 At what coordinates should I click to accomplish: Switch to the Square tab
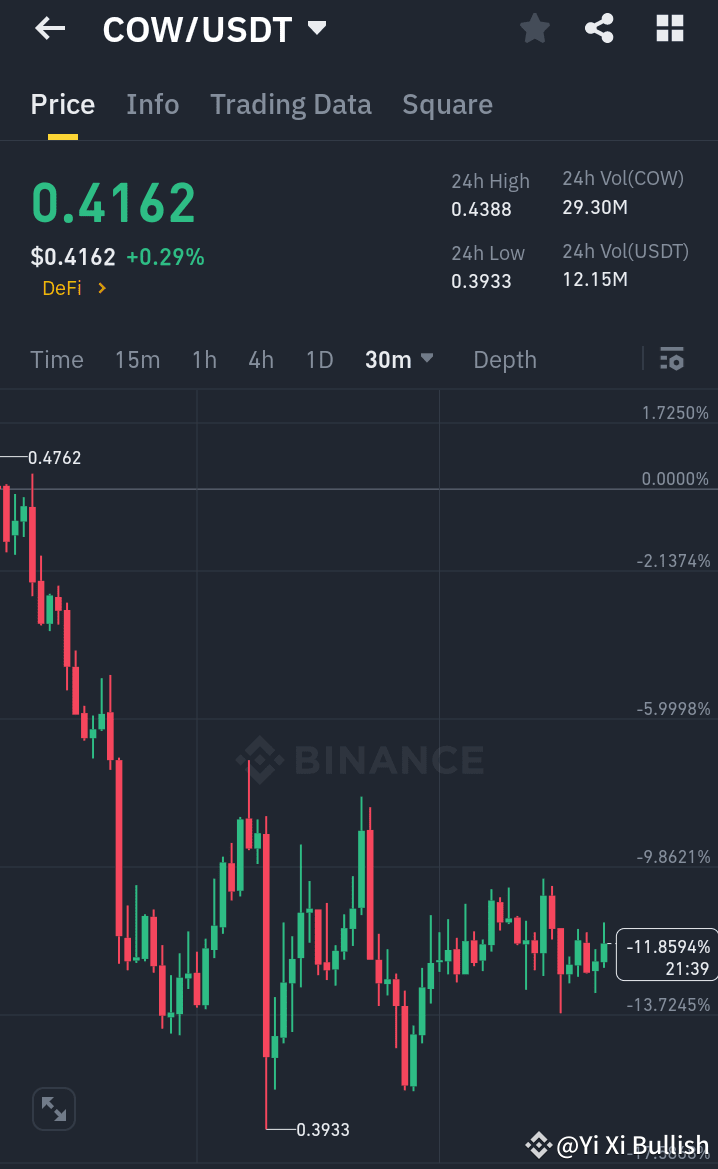(x=447, y=104)
